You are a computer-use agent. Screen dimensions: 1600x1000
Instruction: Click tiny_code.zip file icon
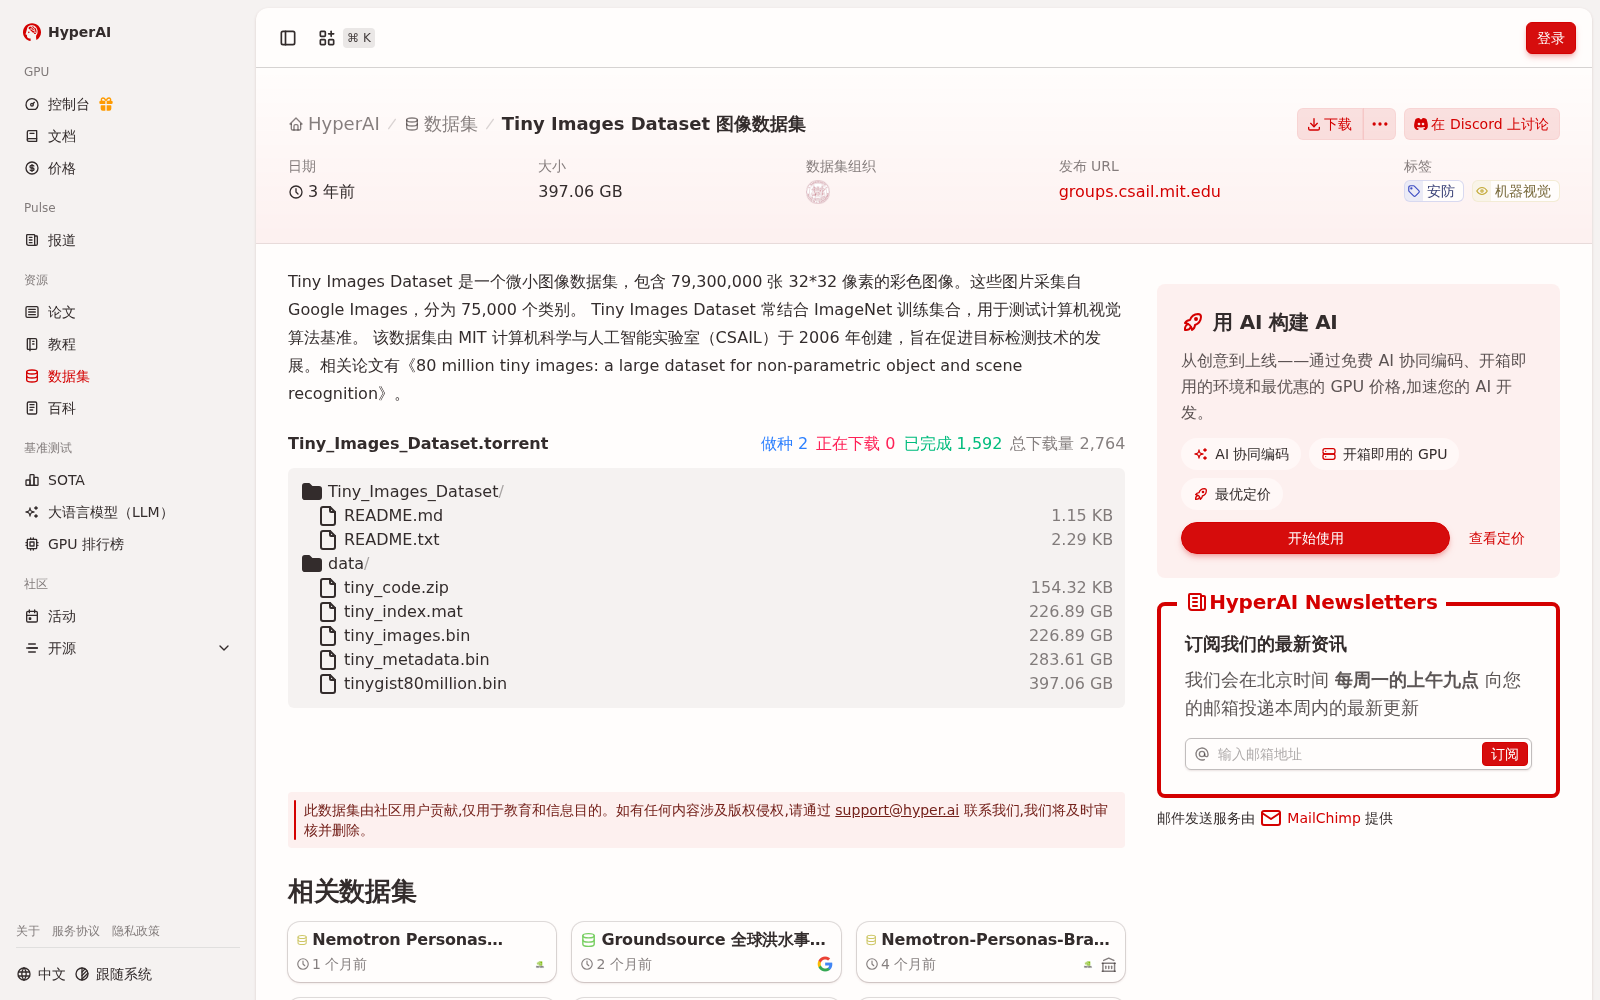[328, 587]
